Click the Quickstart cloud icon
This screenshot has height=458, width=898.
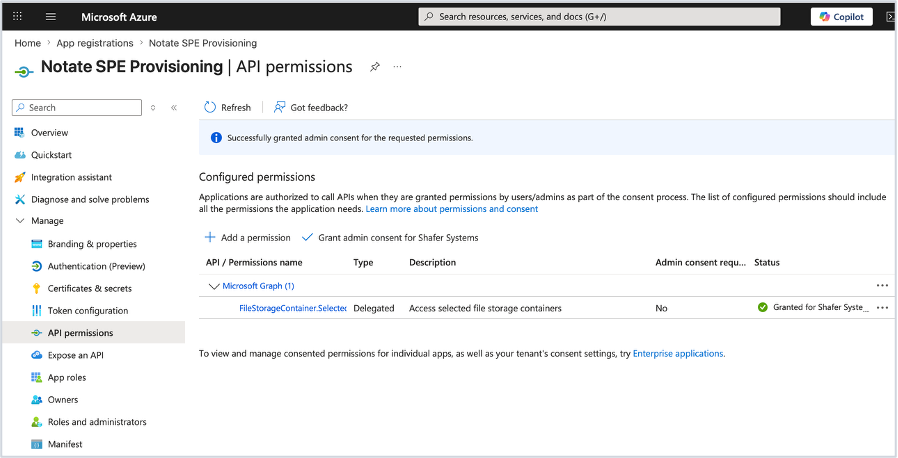point(19,155)
